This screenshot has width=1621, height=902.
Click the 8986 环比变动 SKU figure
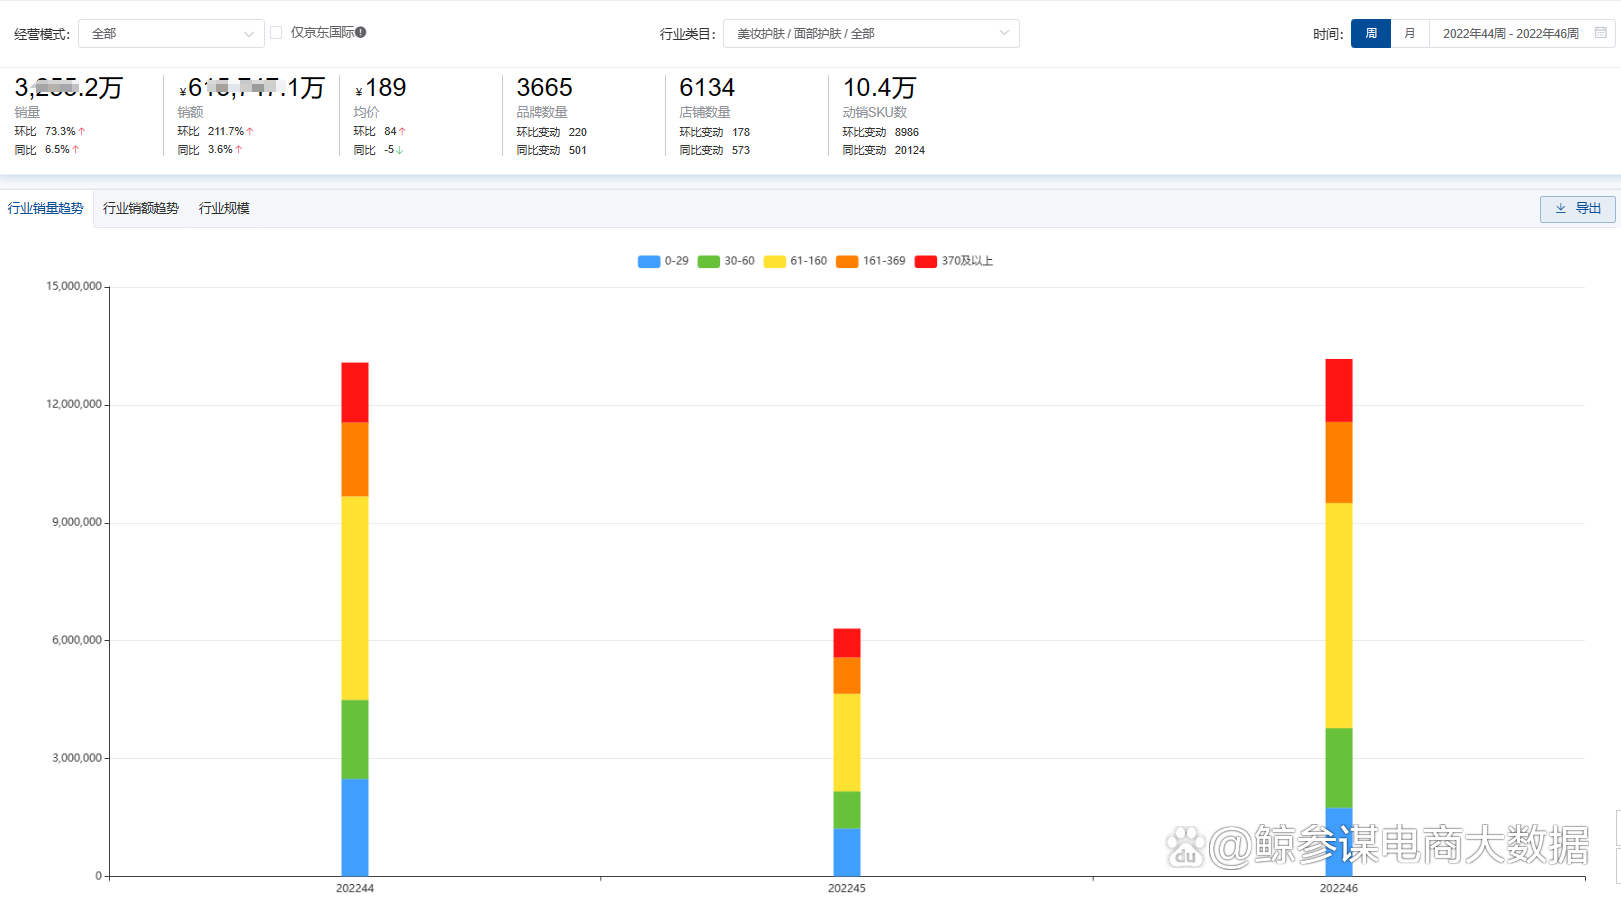click(x=907, y=132)
